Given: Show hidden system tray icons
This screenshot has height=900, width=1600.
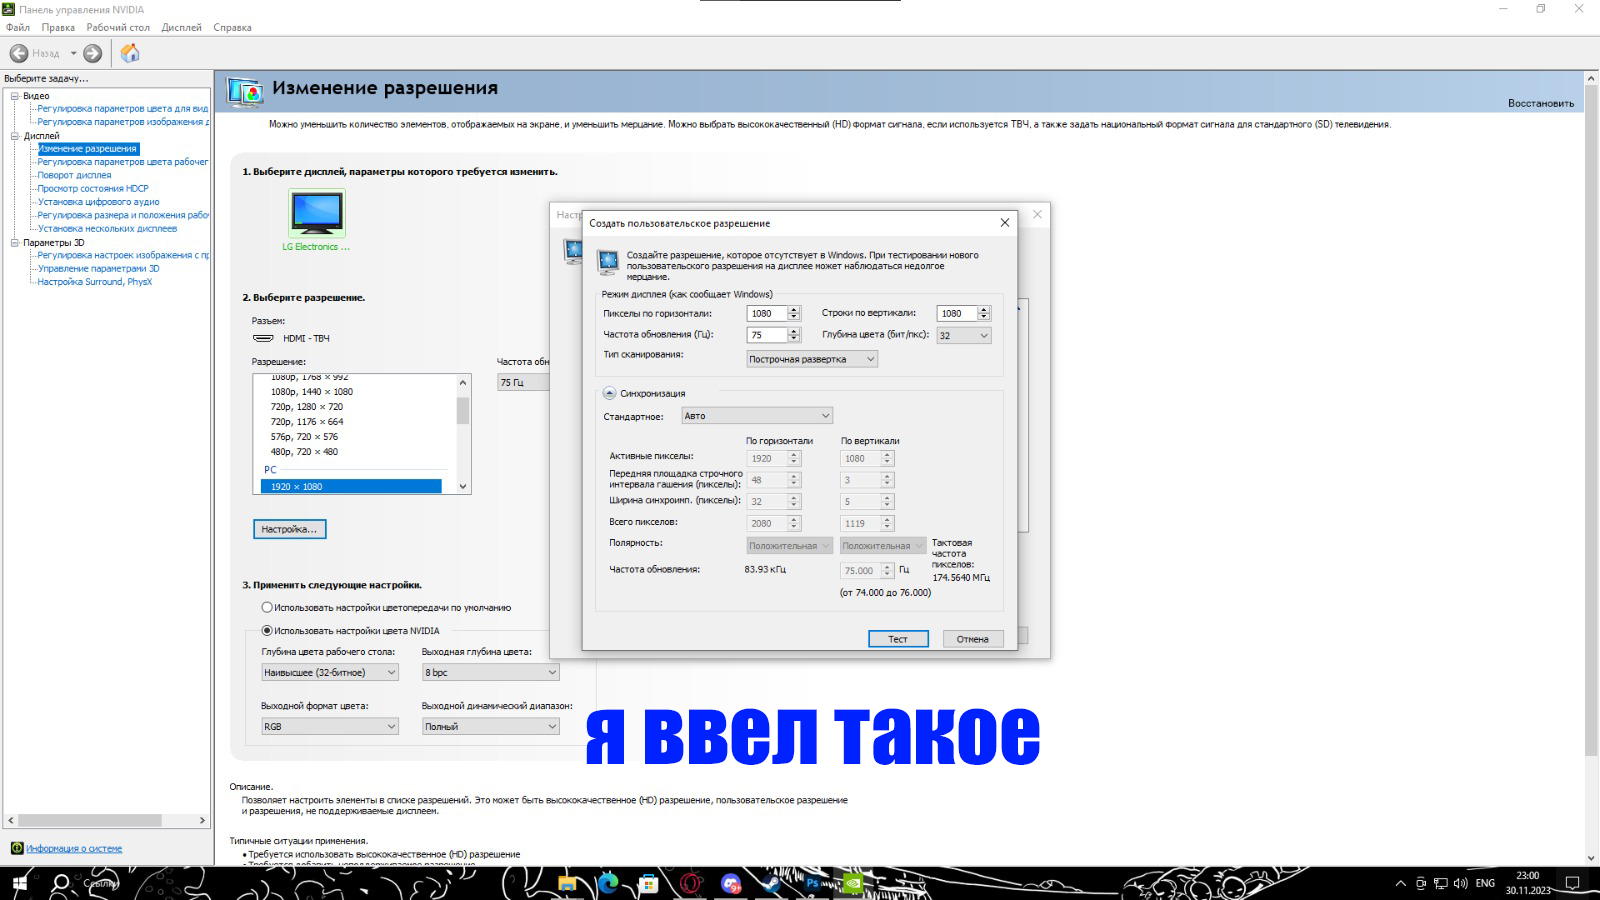Looking at the screenshot, I should click(x=1400, y=883).
